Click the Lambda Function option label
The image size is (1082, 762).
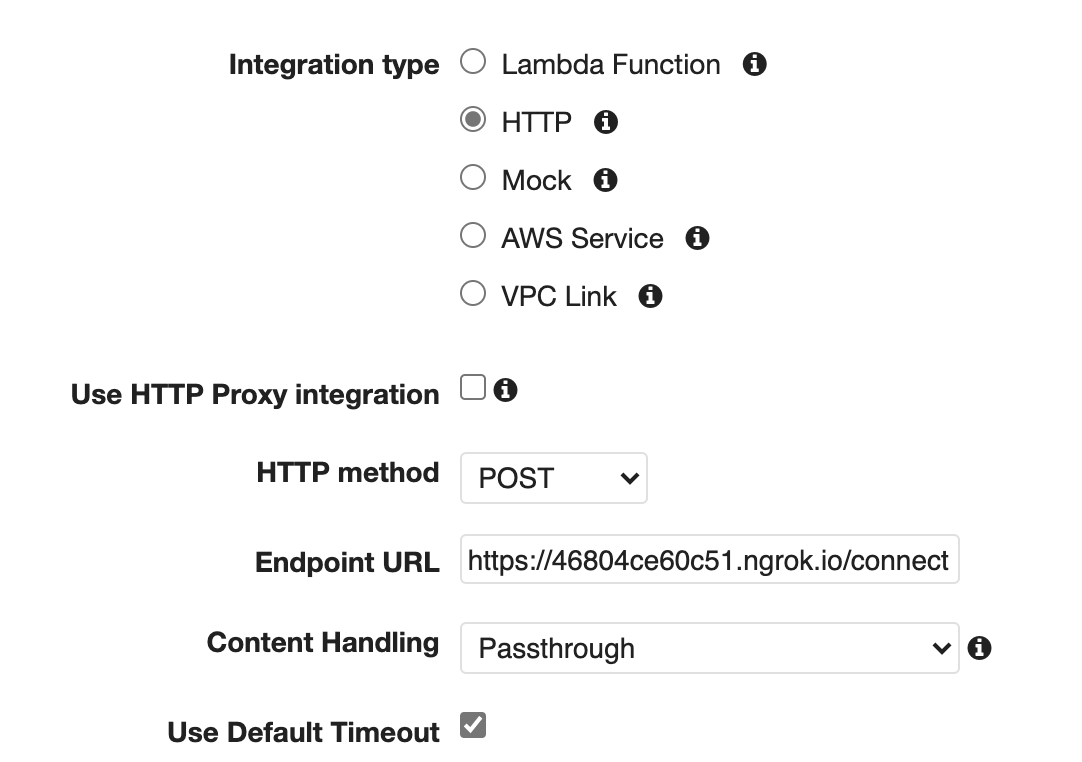point(610,65)
